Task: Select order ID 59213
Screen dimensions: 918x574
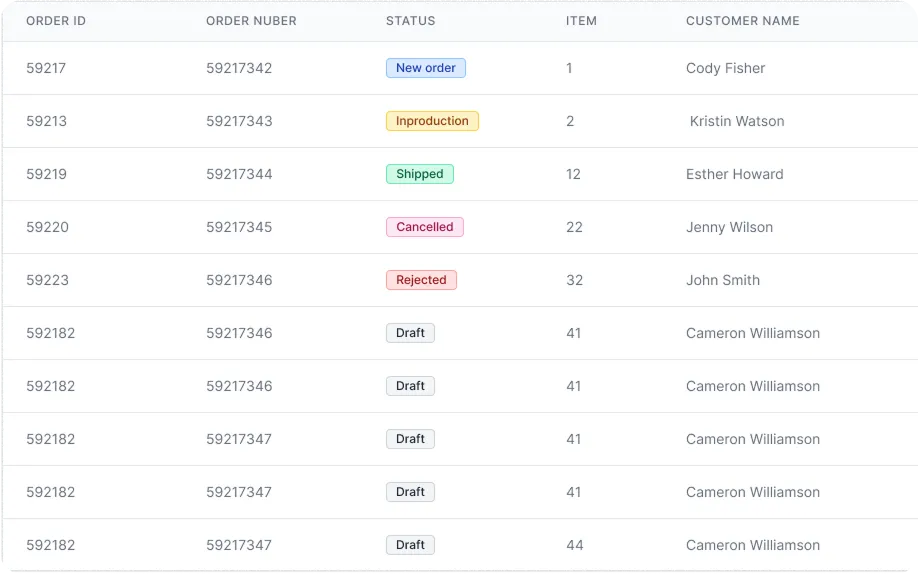Action: click(x=46, y=121)
